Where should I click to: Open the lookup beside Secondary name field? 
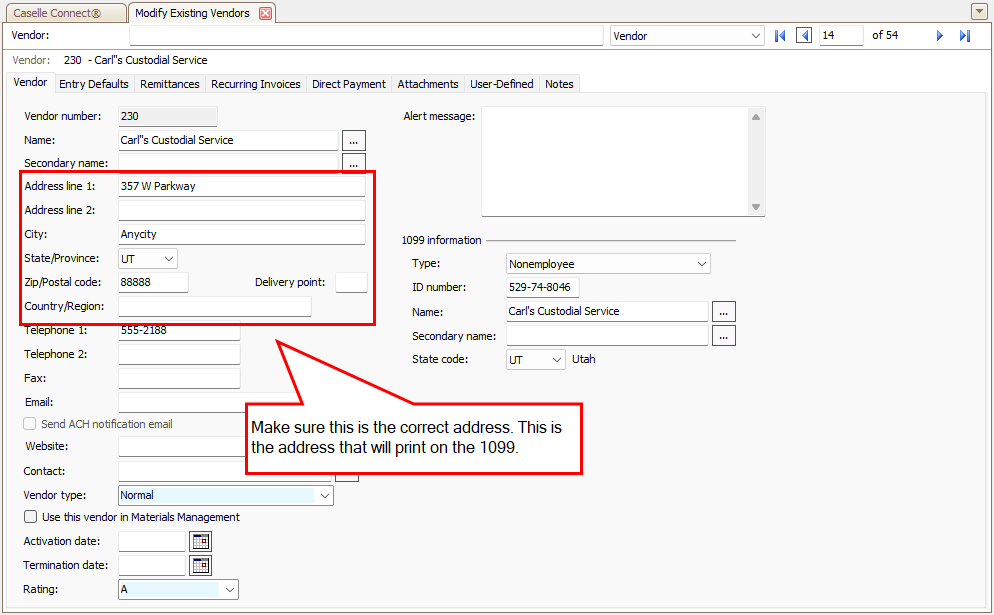coord(353,163)
